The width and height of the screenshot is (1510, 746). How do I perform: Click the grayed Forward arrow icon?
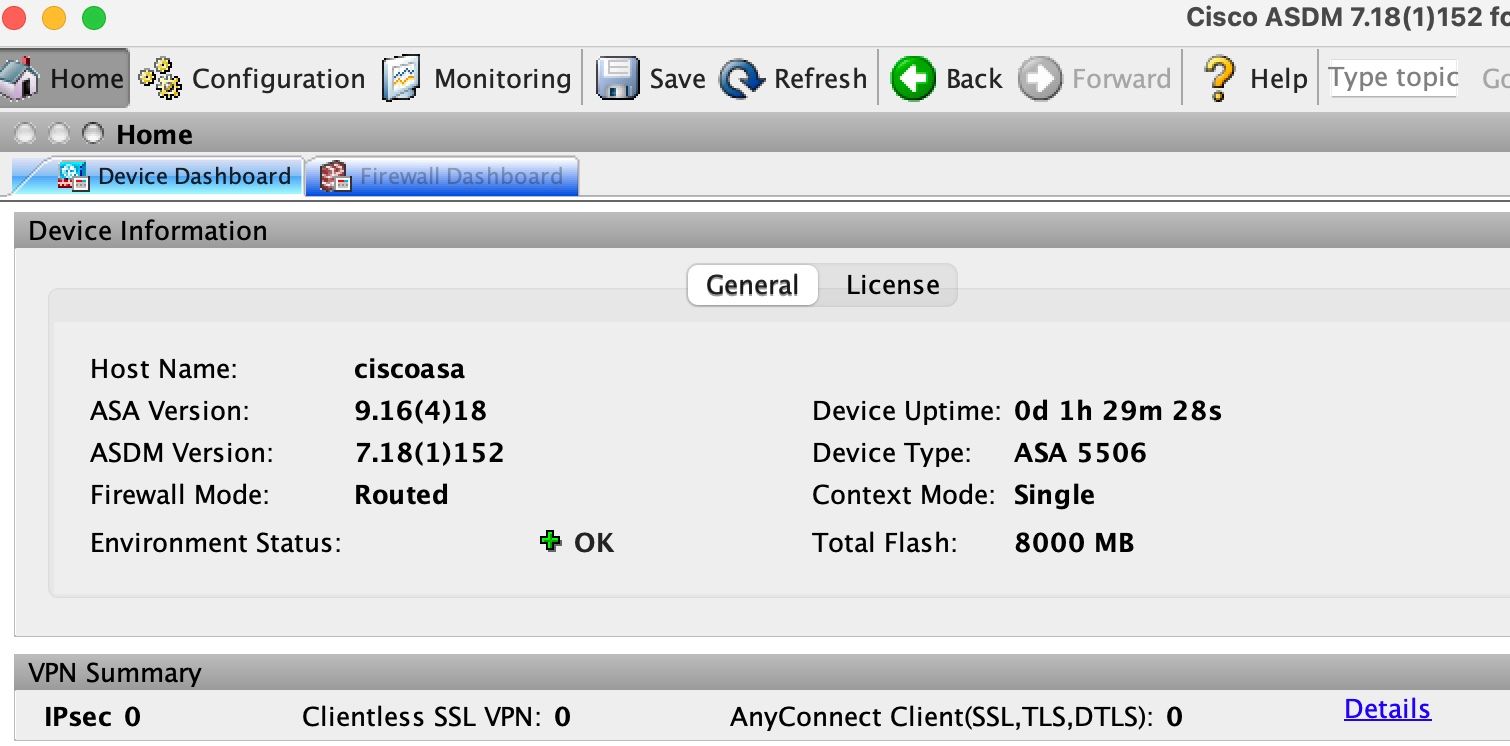(1040, 78)
